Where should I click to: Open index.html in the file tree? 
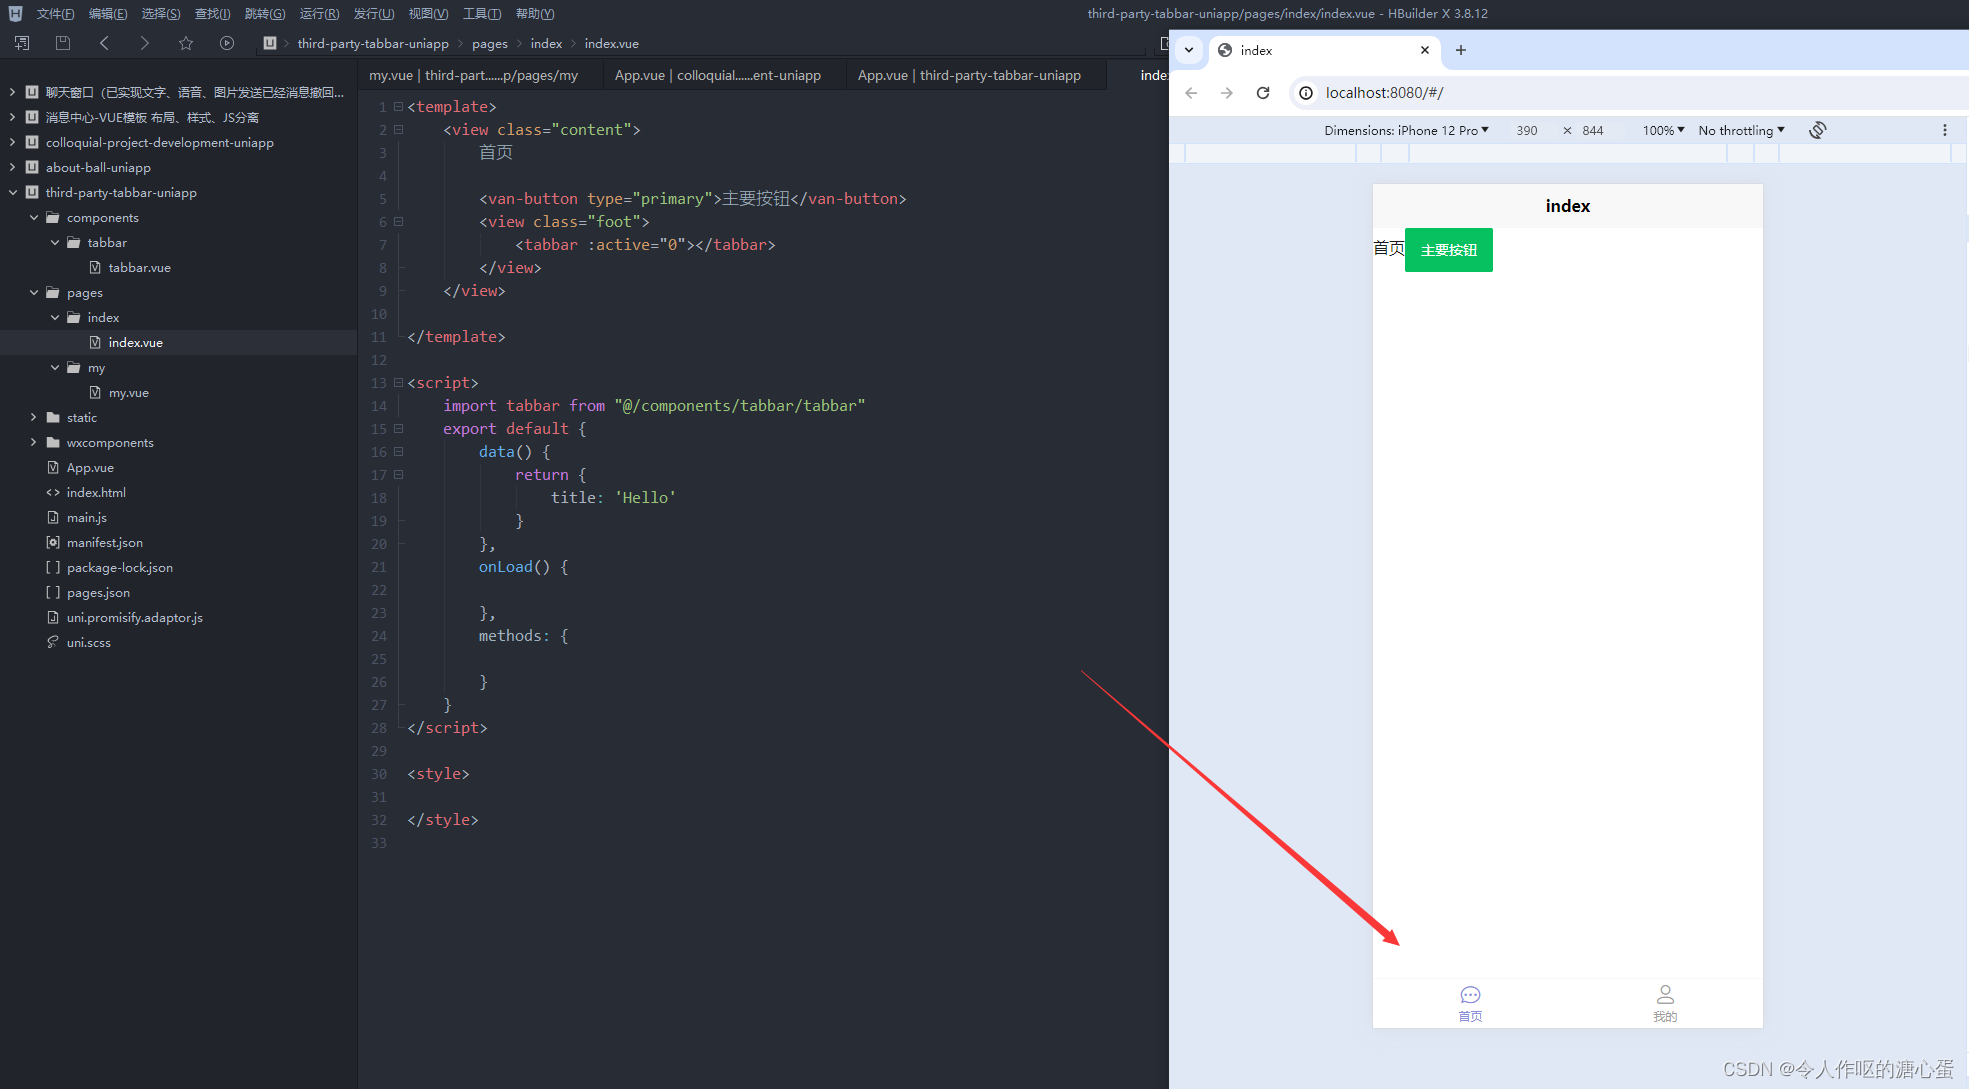click(96, 492)
